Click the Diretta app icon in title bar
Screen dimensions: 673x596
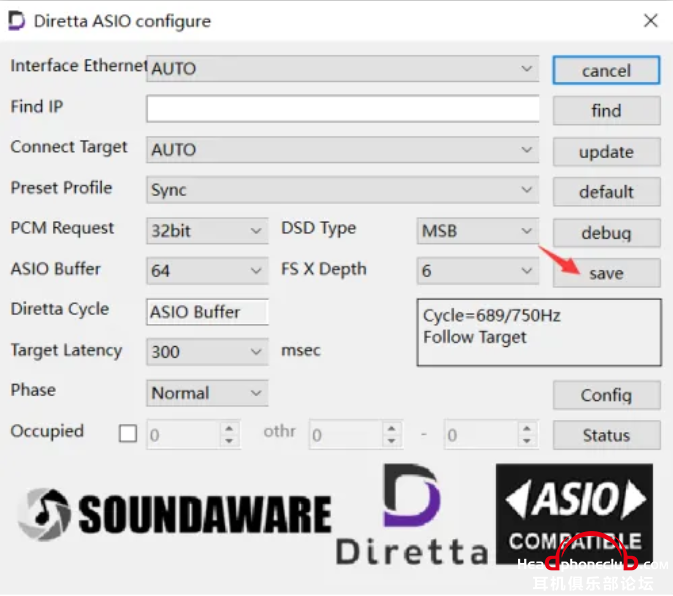point(17,21)
